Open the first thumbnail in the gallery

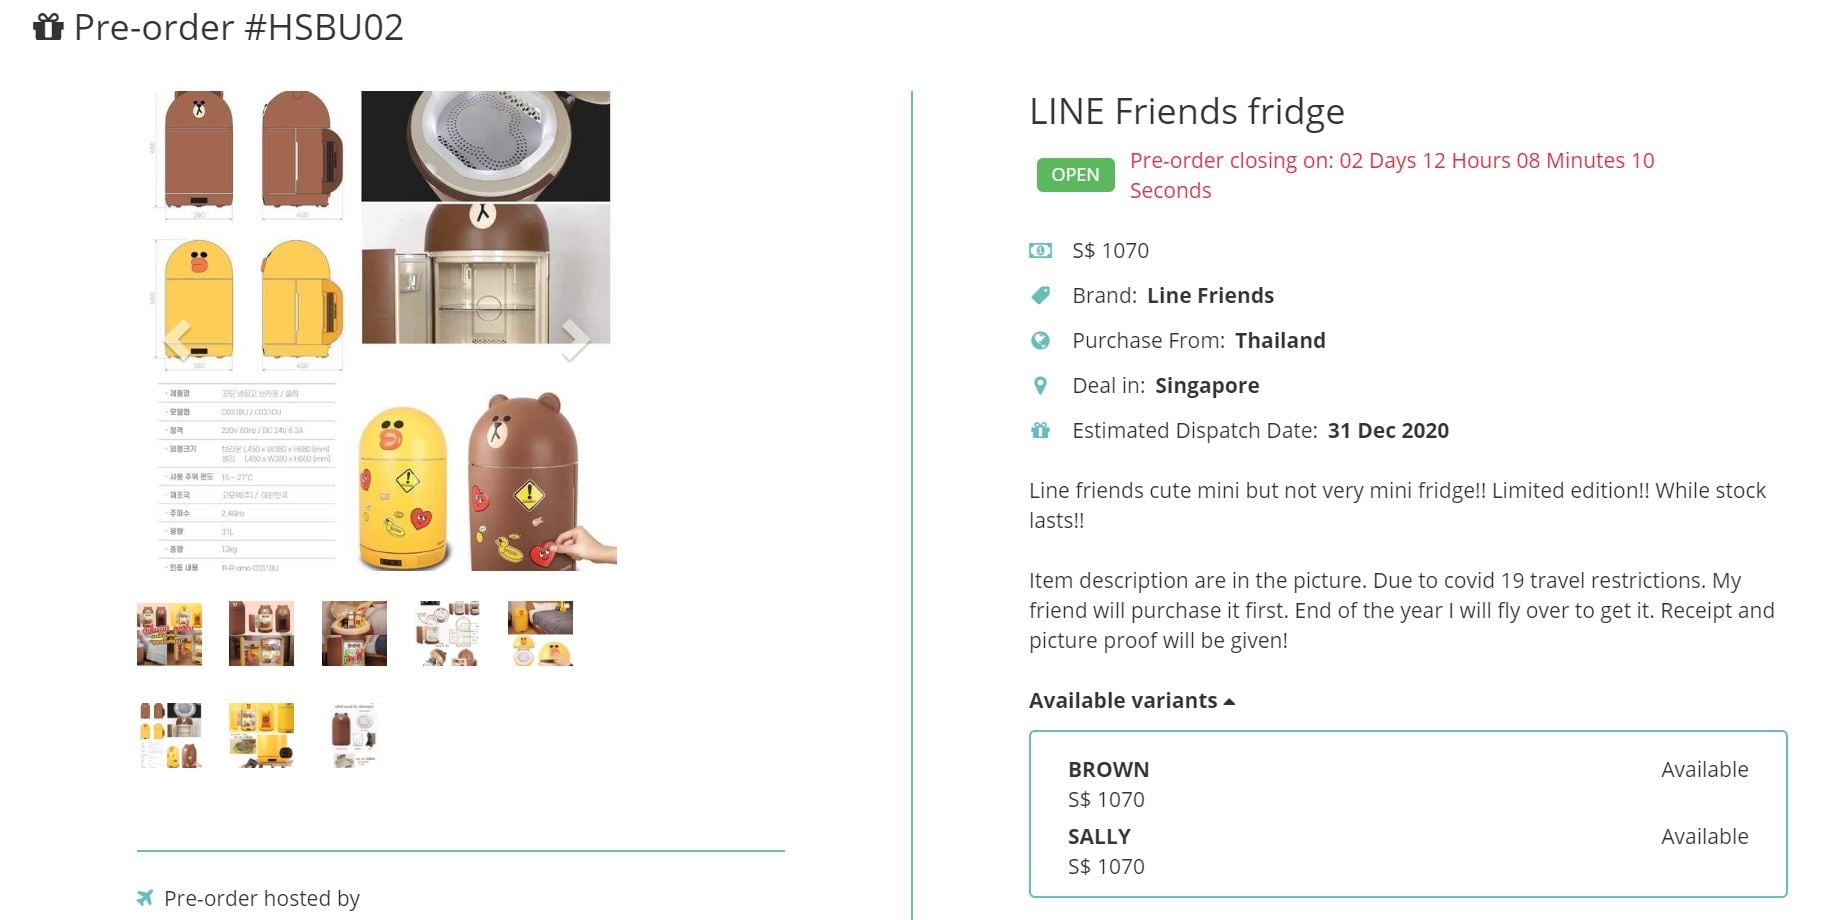point(169,634)
